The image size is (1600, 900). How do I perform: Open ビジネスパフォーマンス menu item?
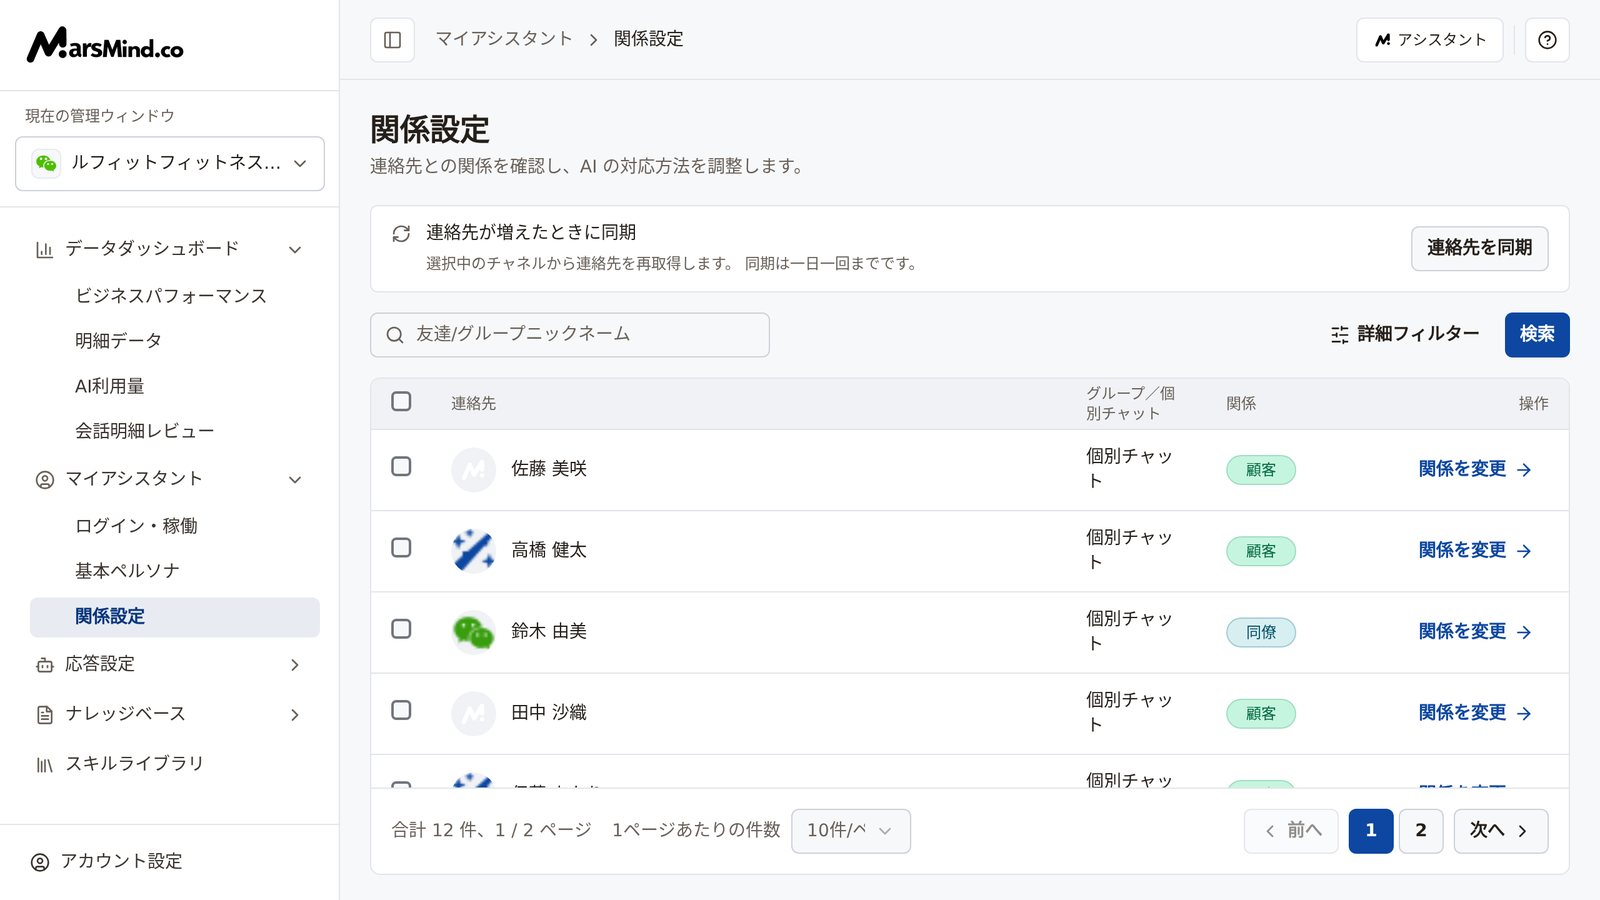click(171, 296)
